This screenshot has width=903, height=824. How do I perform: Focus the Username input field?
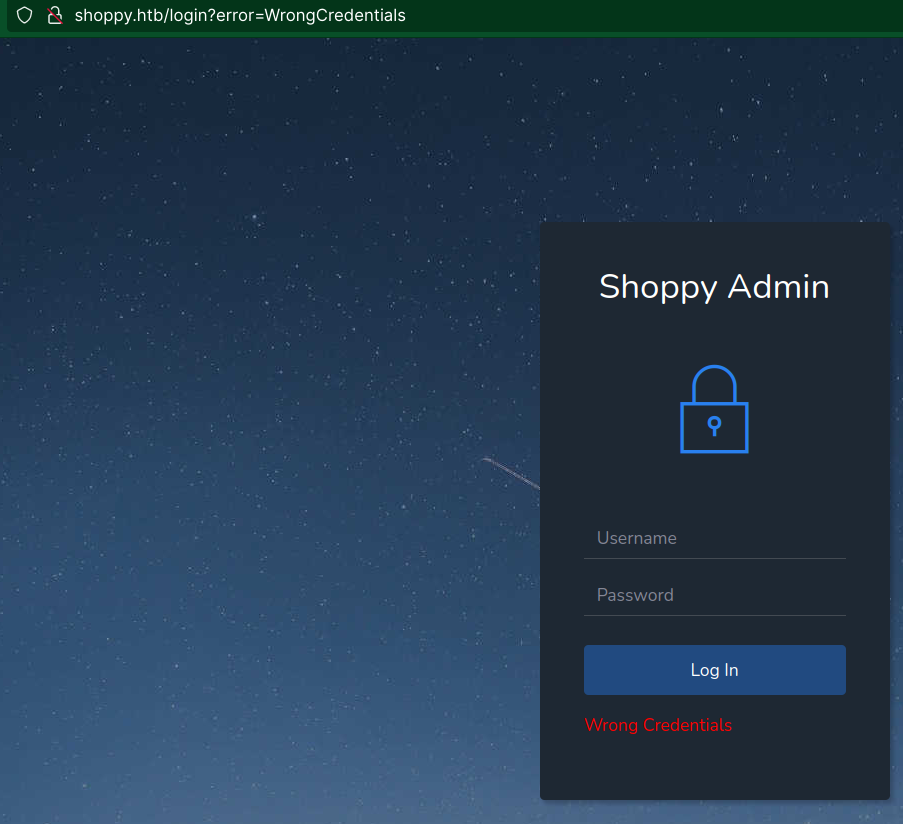click(x=715, y=538)
